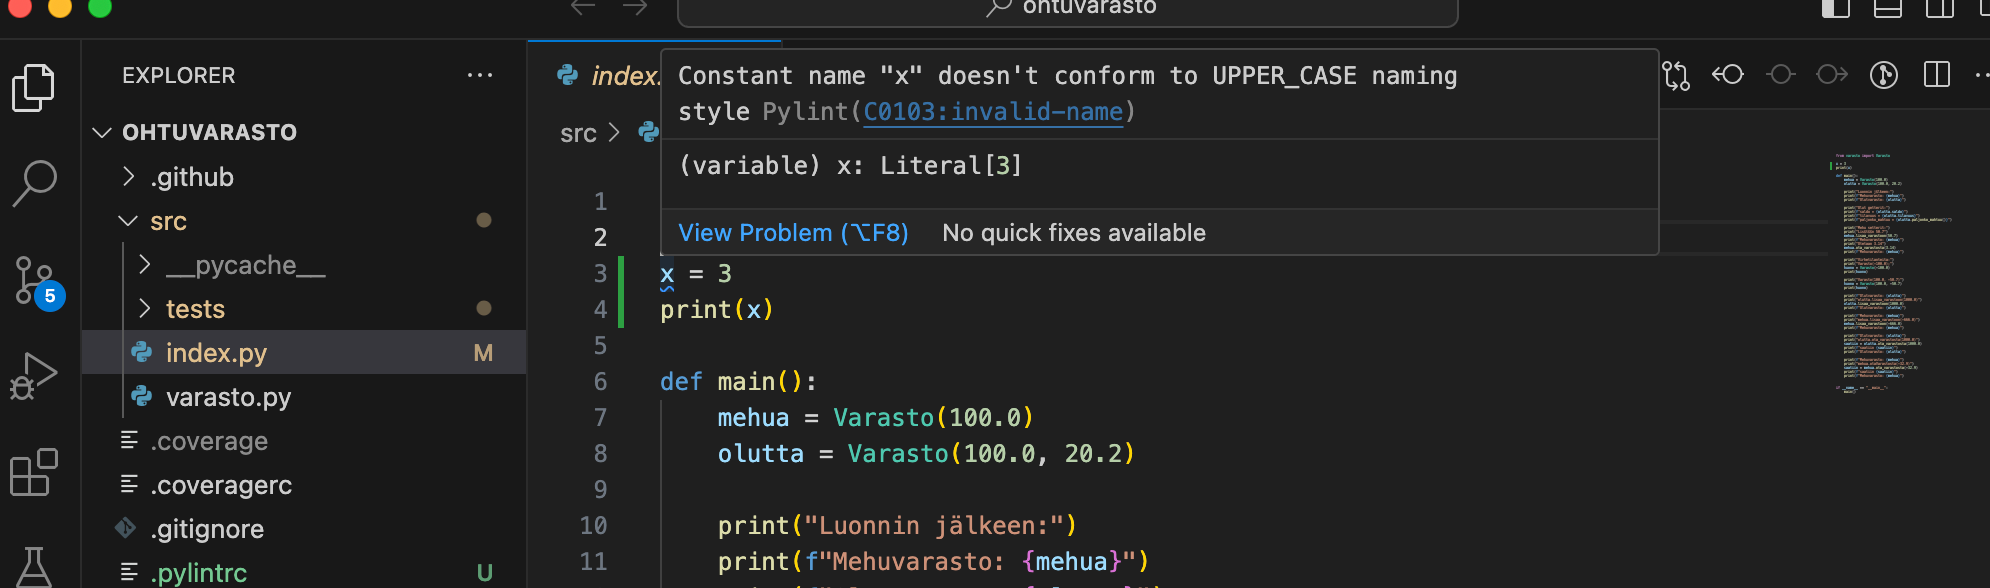Open the Search view
The image size is (1990, 588).
click(34, 183)
